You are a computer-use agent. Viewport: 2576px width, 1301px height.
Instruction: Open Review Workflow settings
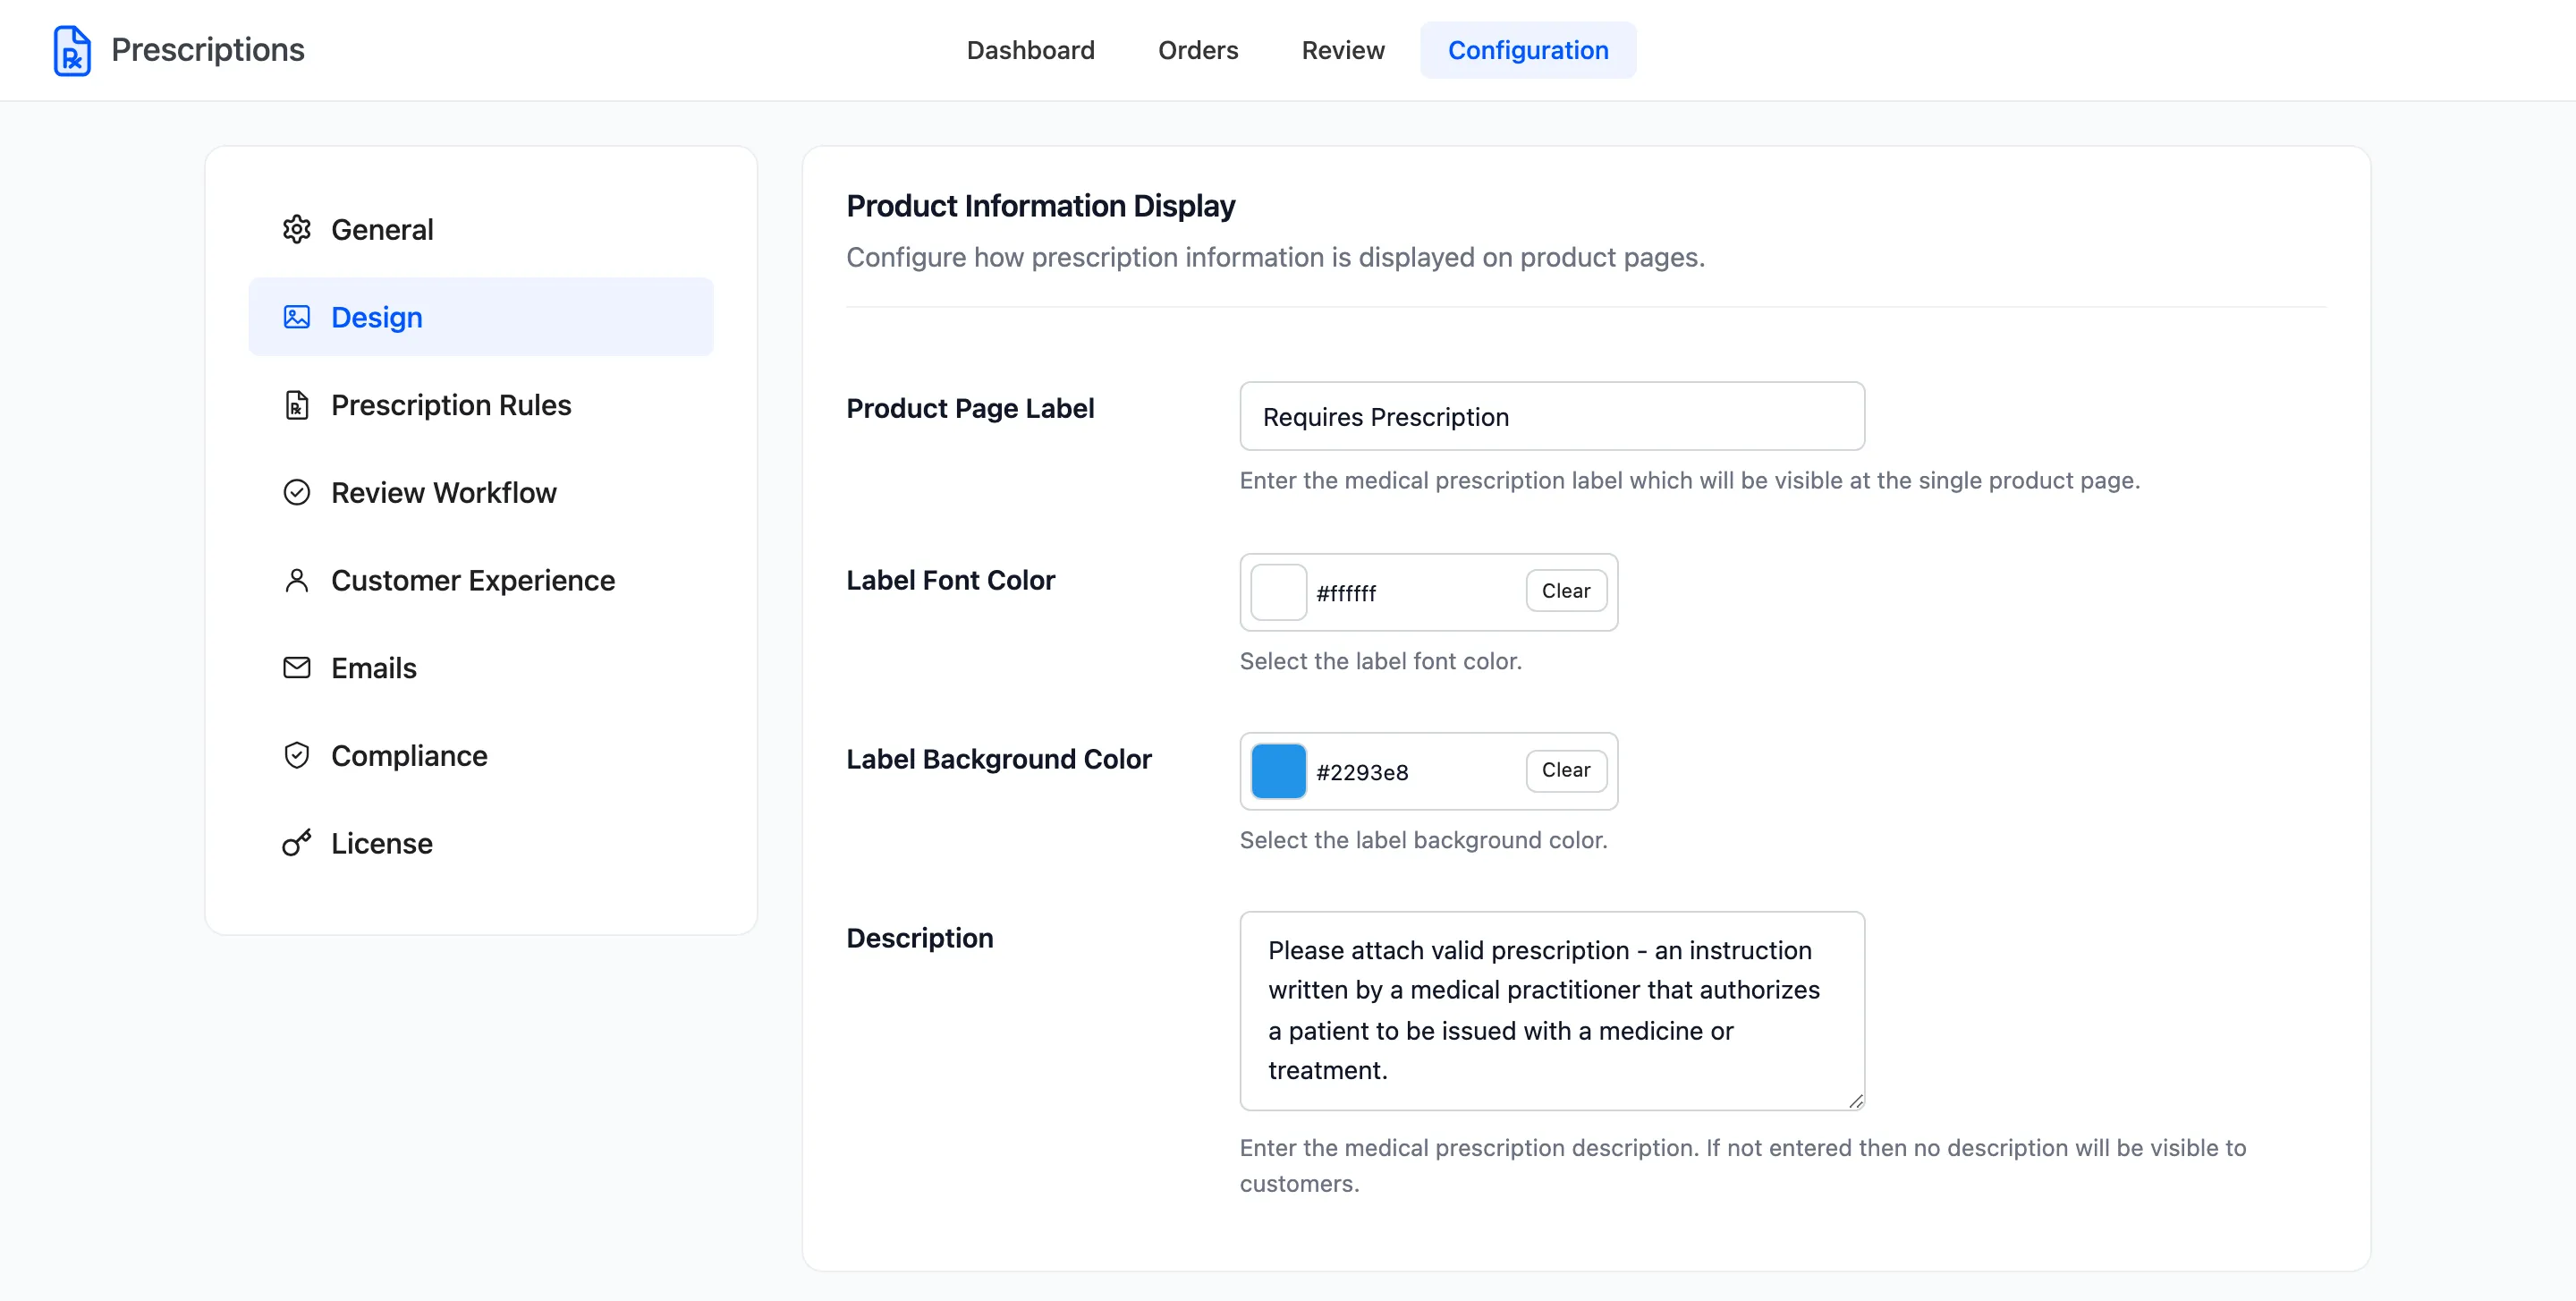coord(481,493)
